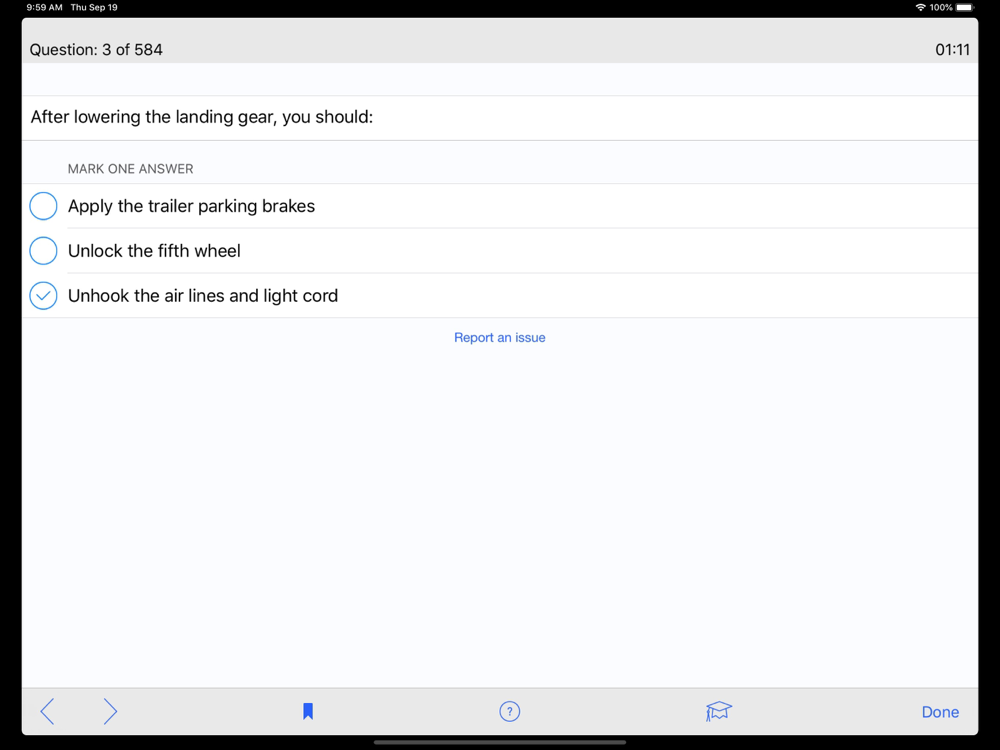Viewport: 1000px width, 750px height.
Task: Select radio for Unlock the fifth wheel
Action: pos(43,251)
